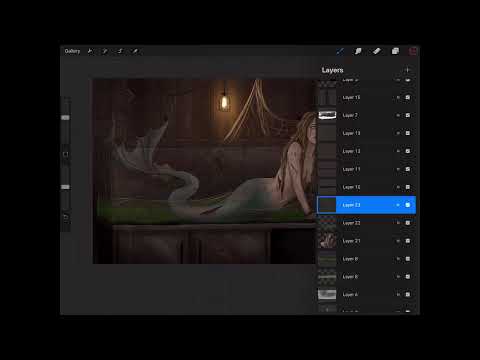Open blend mode N for Layer 22

tap(398, 223)
